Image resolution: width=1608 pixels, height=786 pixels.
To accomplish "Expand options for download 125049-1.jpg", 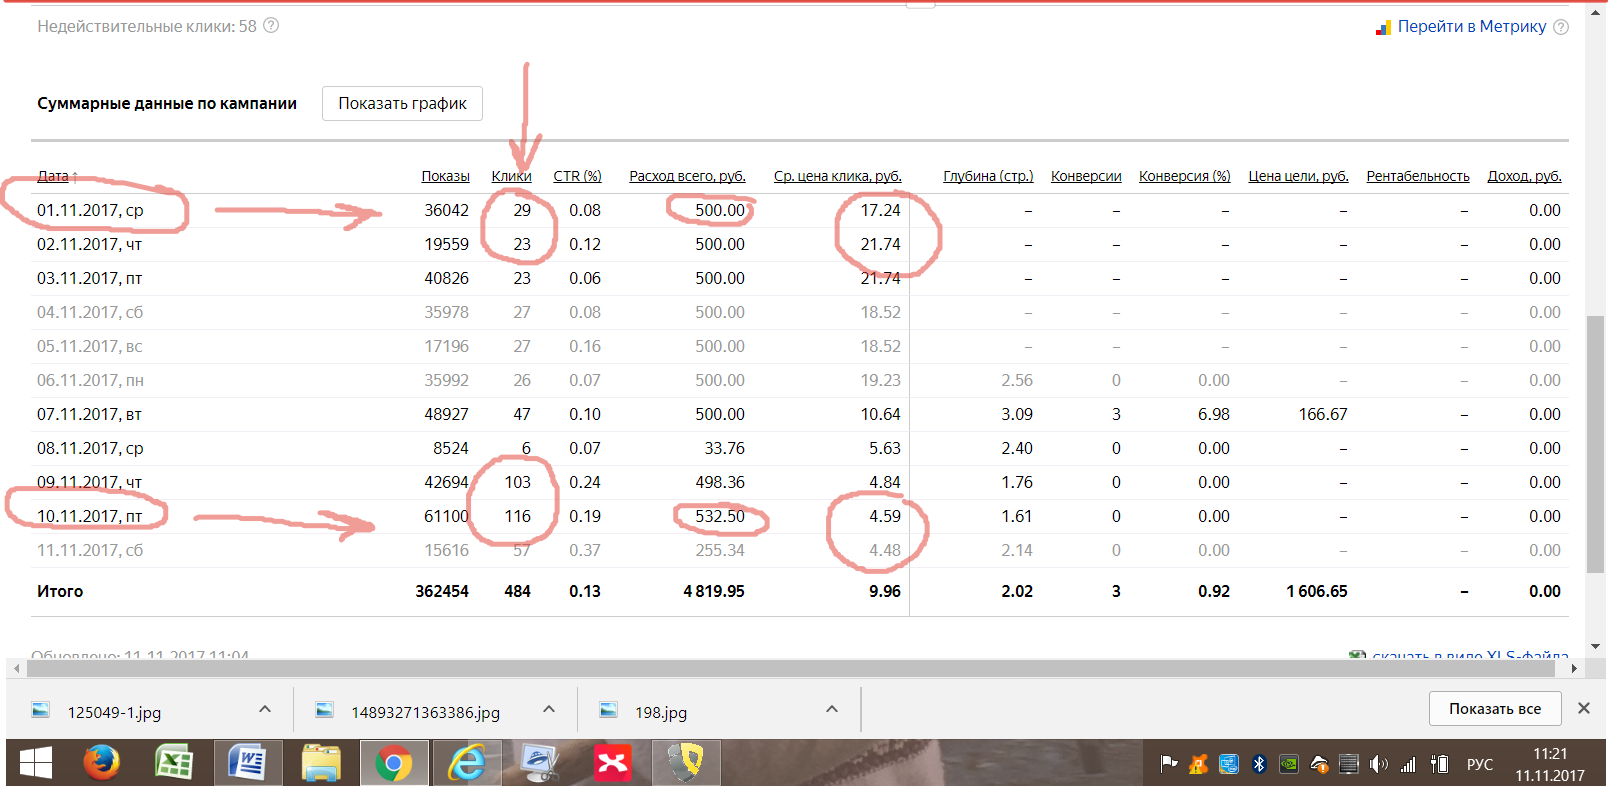I will point(265,709).
